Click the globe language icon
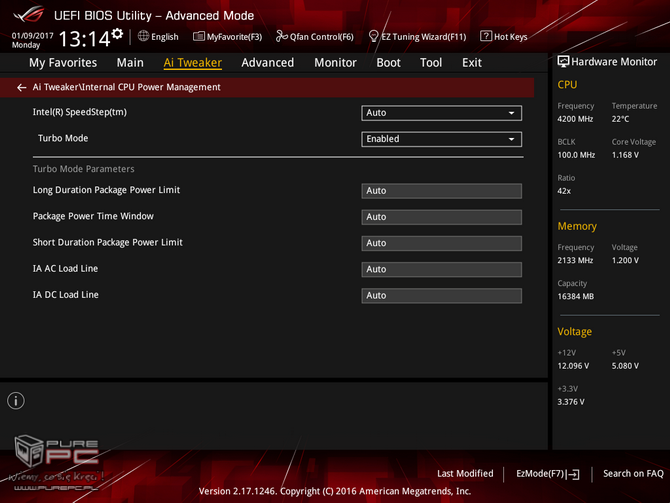 tap(143, 36)
